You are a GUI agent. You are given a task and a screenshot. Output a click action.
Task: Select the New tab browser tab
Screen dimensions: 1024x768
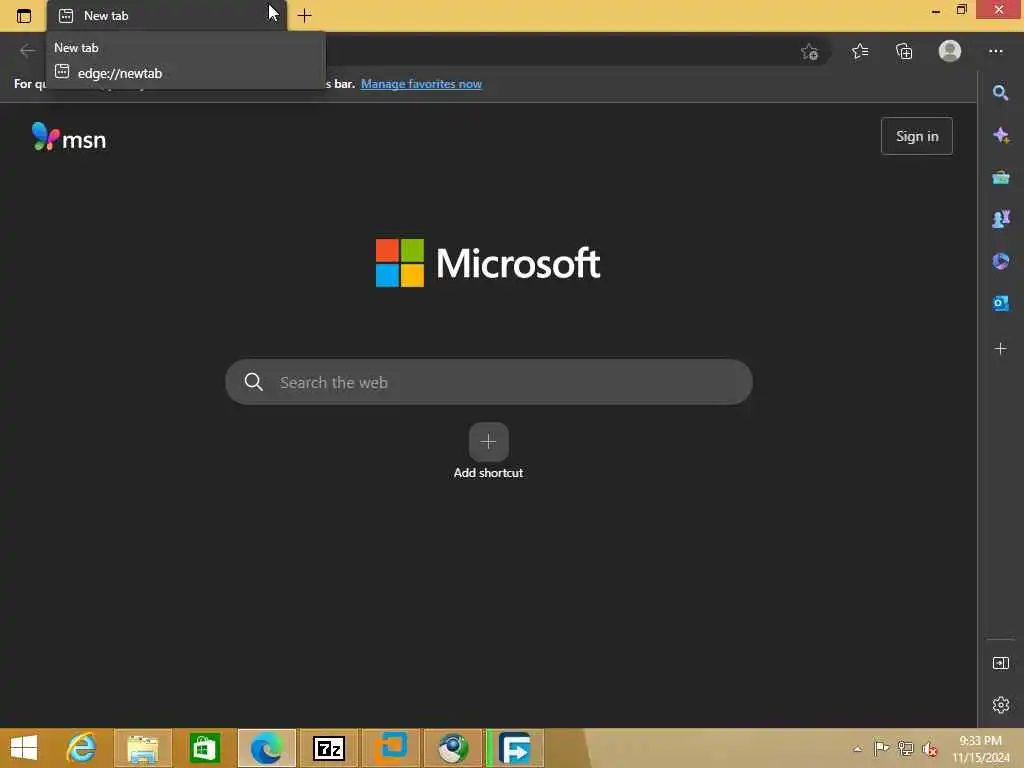[x=167, y=16]
